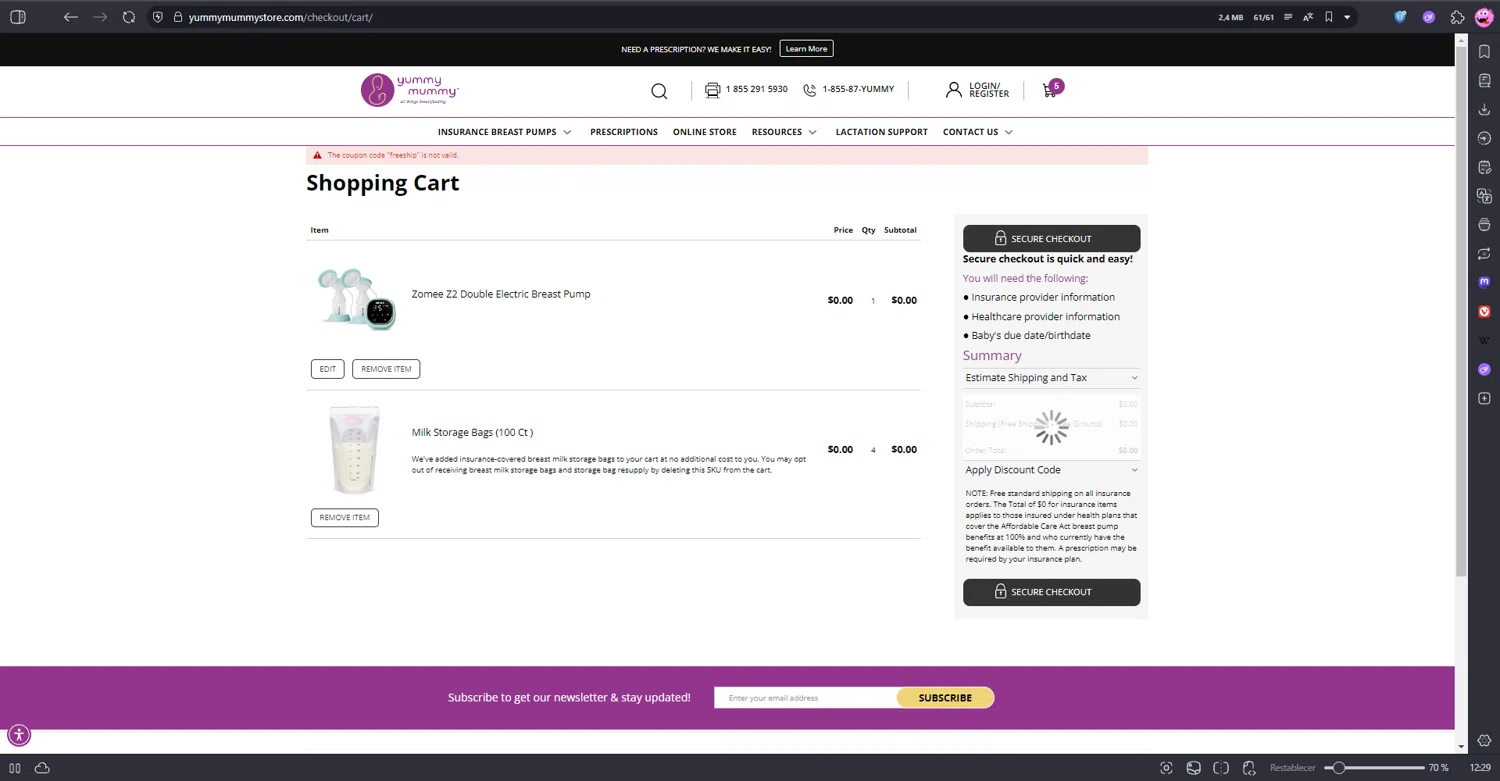
Task: Open the Vivaldi red web panel
Action: pyautogui.click(x=1484, y=312)
